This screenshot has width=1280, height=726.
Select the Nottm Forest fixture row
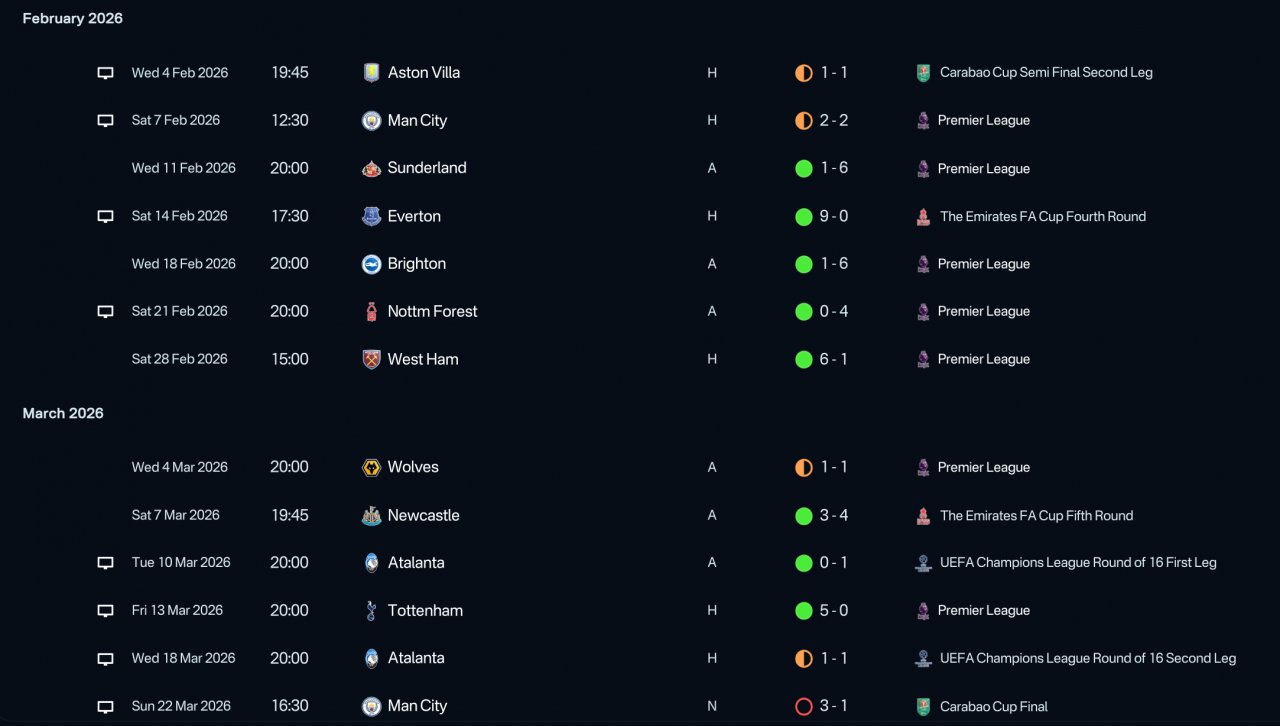tap(640, 312)
